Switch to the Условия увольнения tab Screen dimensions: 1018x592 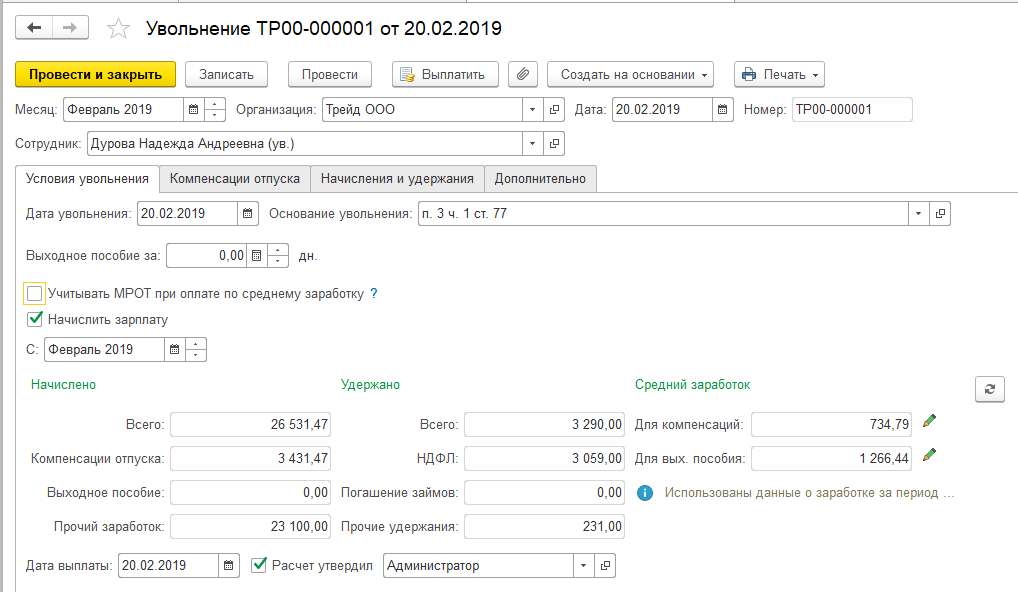(x=87, y=179)
